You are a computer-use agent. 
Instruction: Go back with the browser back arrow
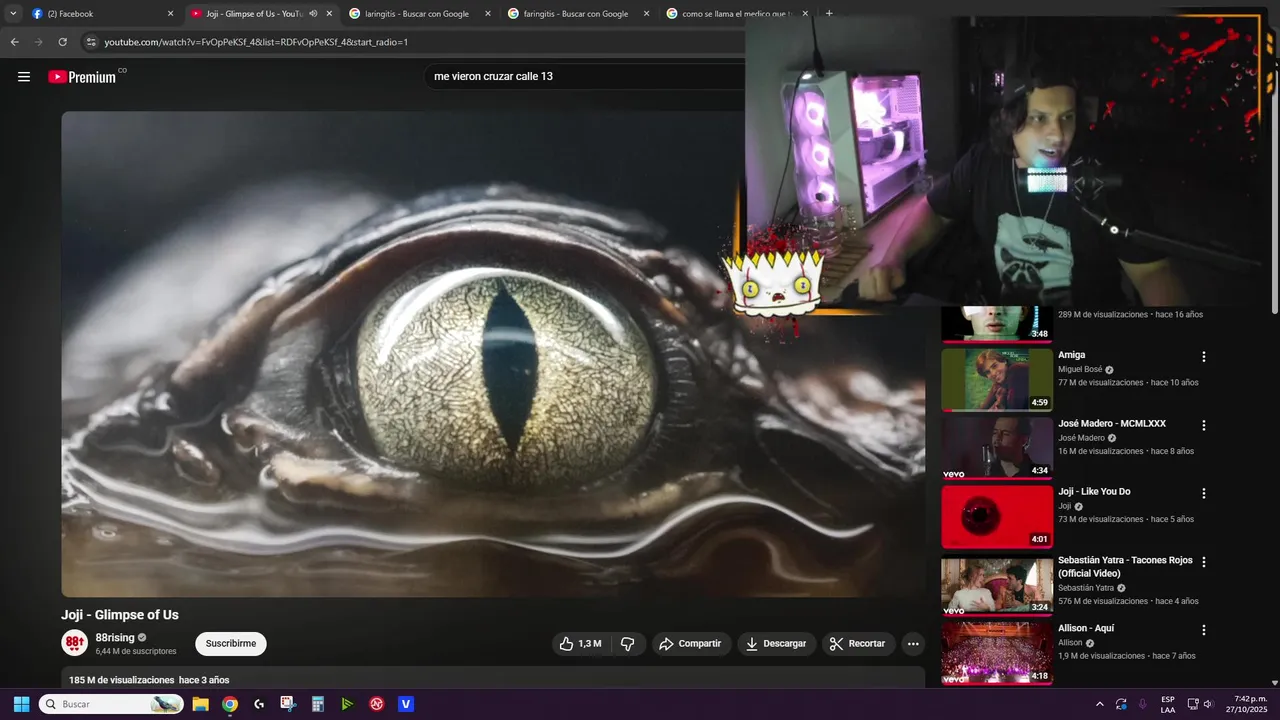pos(15,42)
